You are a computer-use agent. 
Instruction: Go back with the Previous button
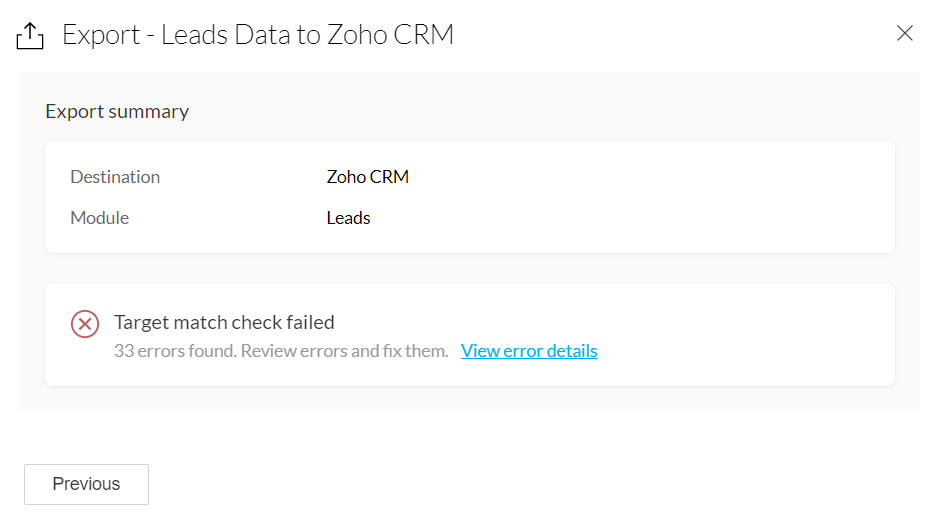[86, 484]
